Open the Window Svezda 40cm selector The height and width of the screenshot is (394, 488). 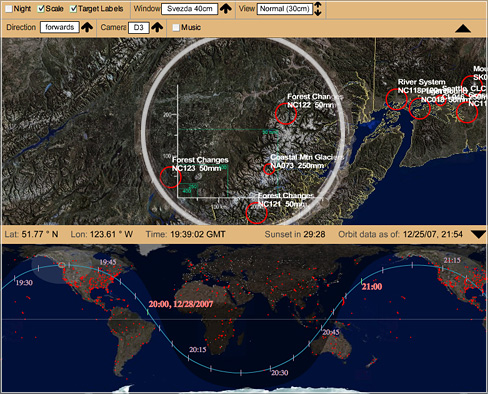[190, 9]
